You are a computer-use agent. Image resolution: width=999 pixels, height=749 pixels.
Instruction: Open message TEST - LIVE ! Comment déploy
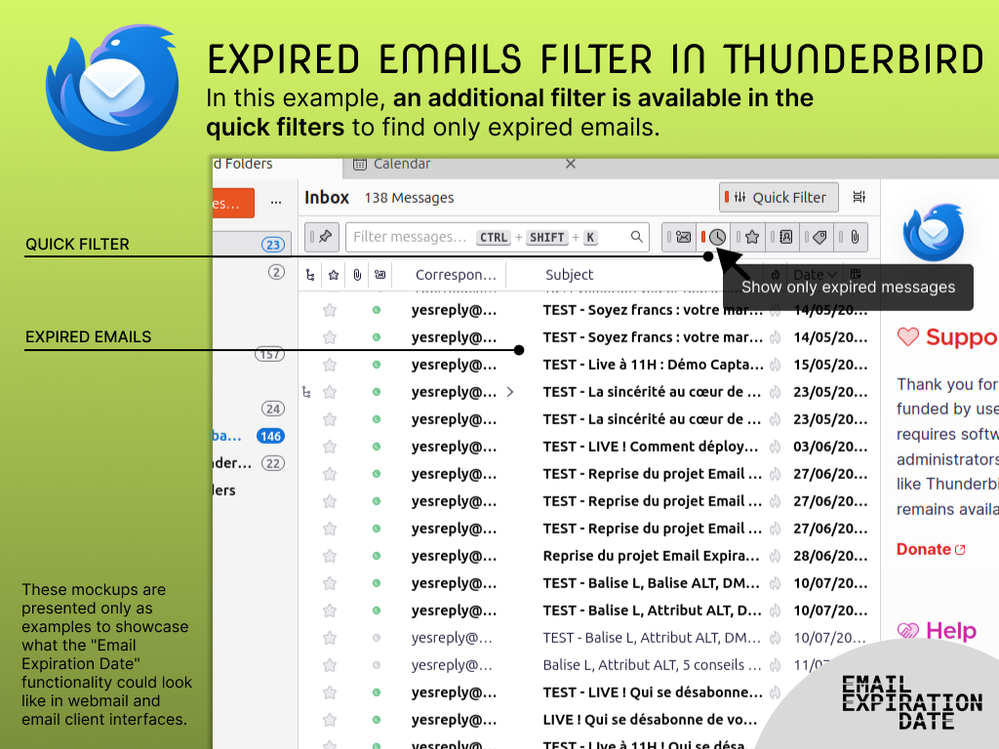pos(650,446)
